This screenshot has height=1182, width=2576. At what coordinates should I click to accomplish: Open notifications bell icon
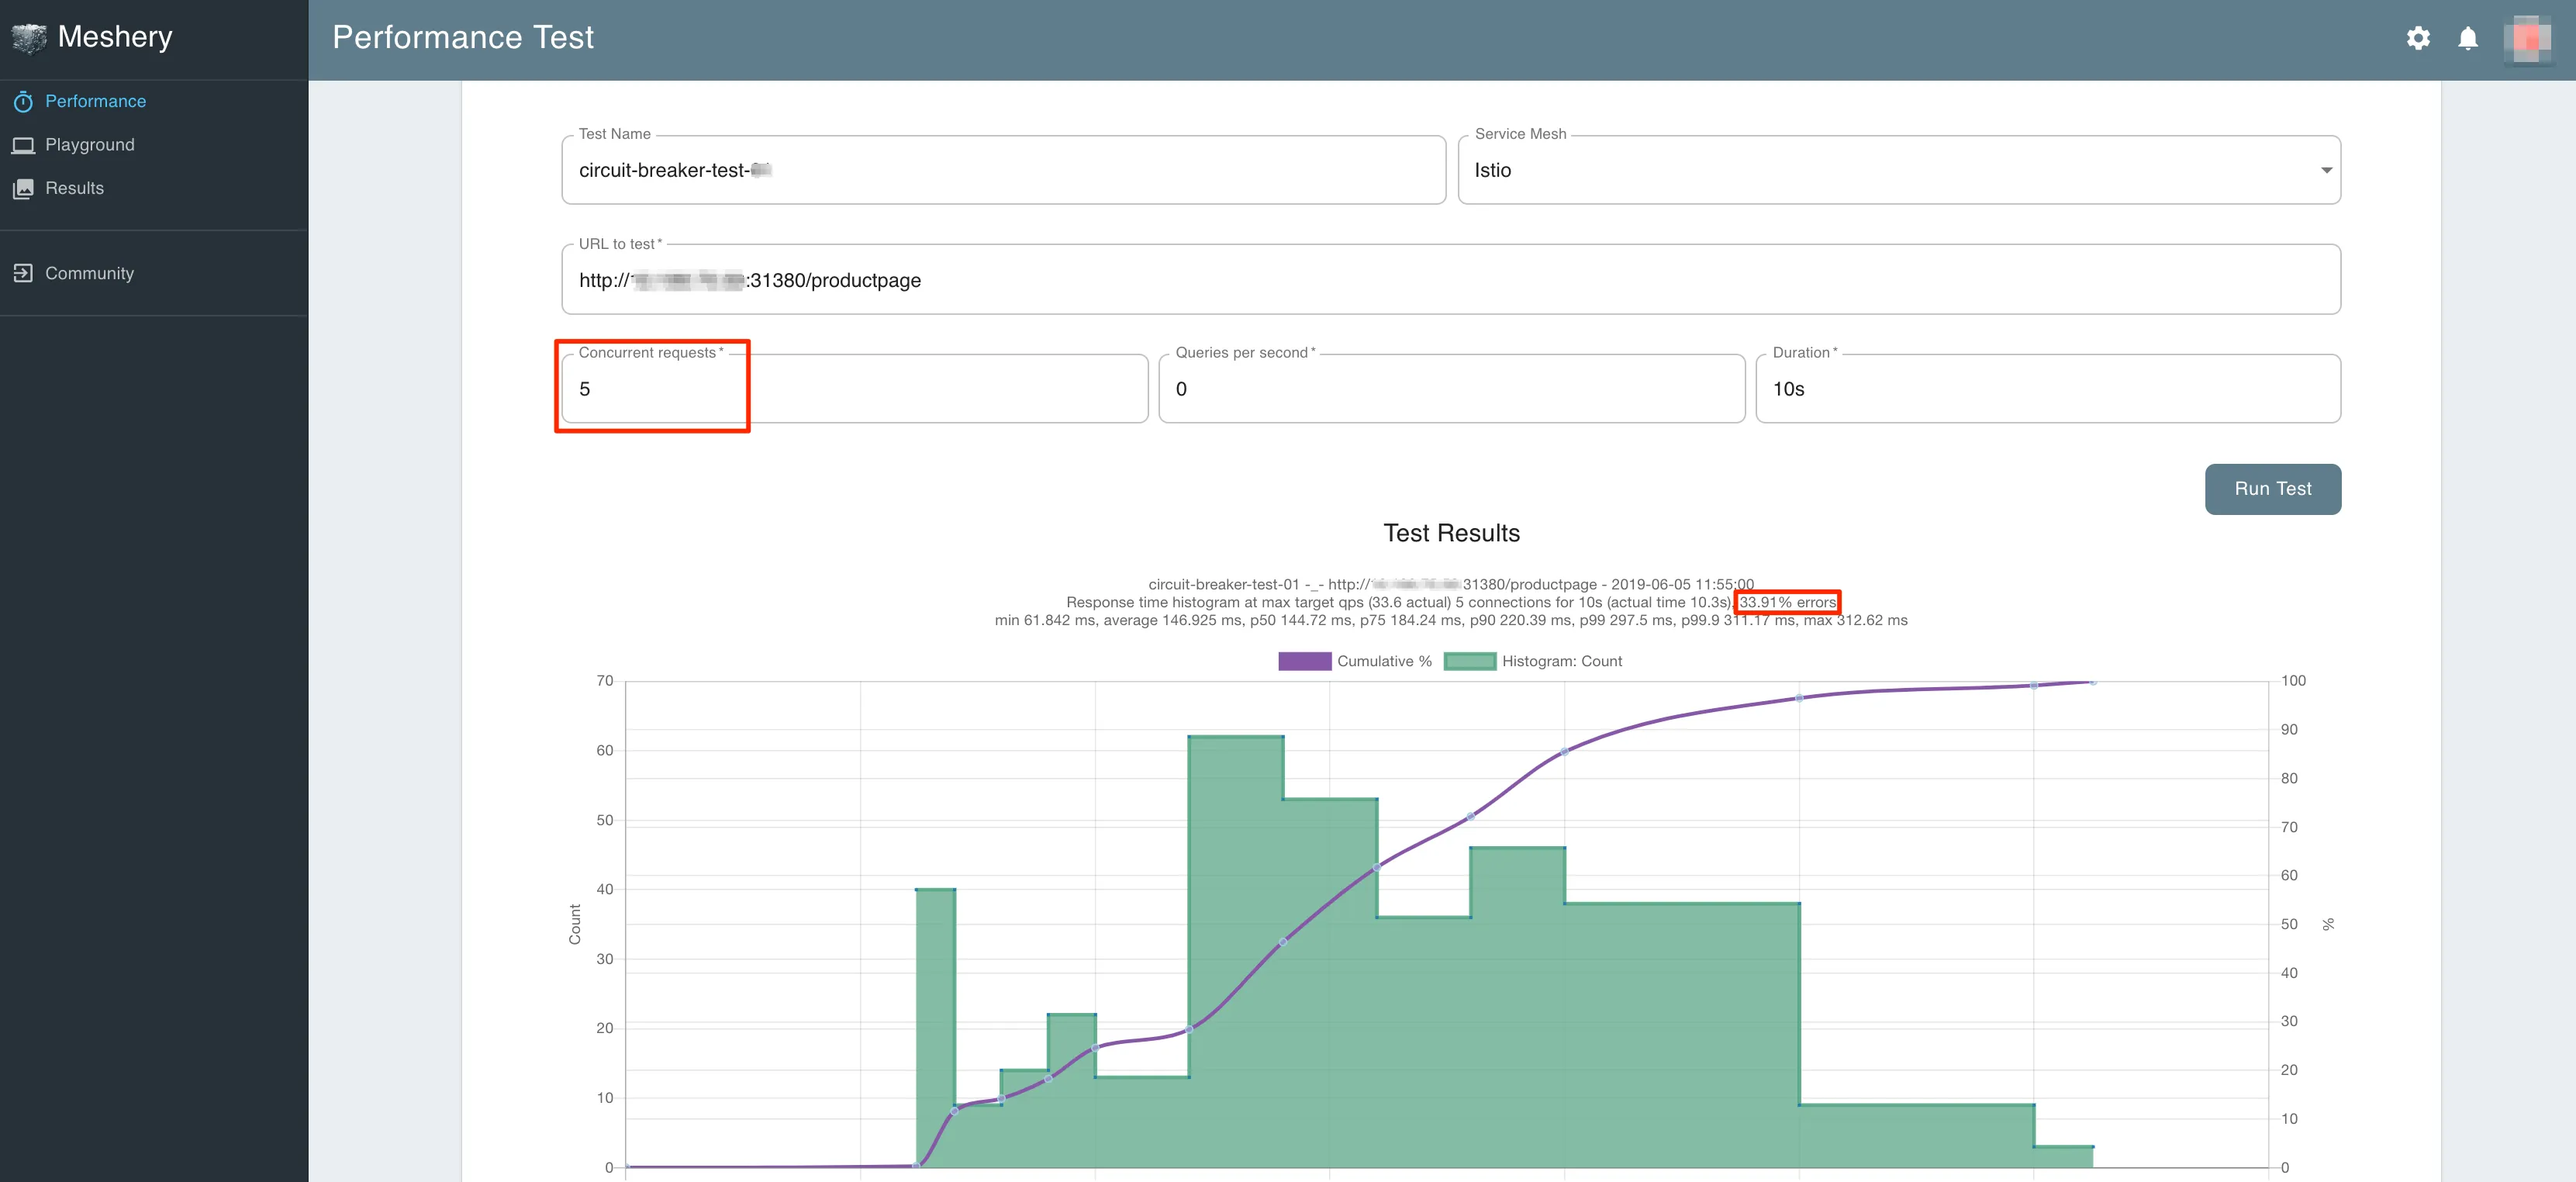2467,38
